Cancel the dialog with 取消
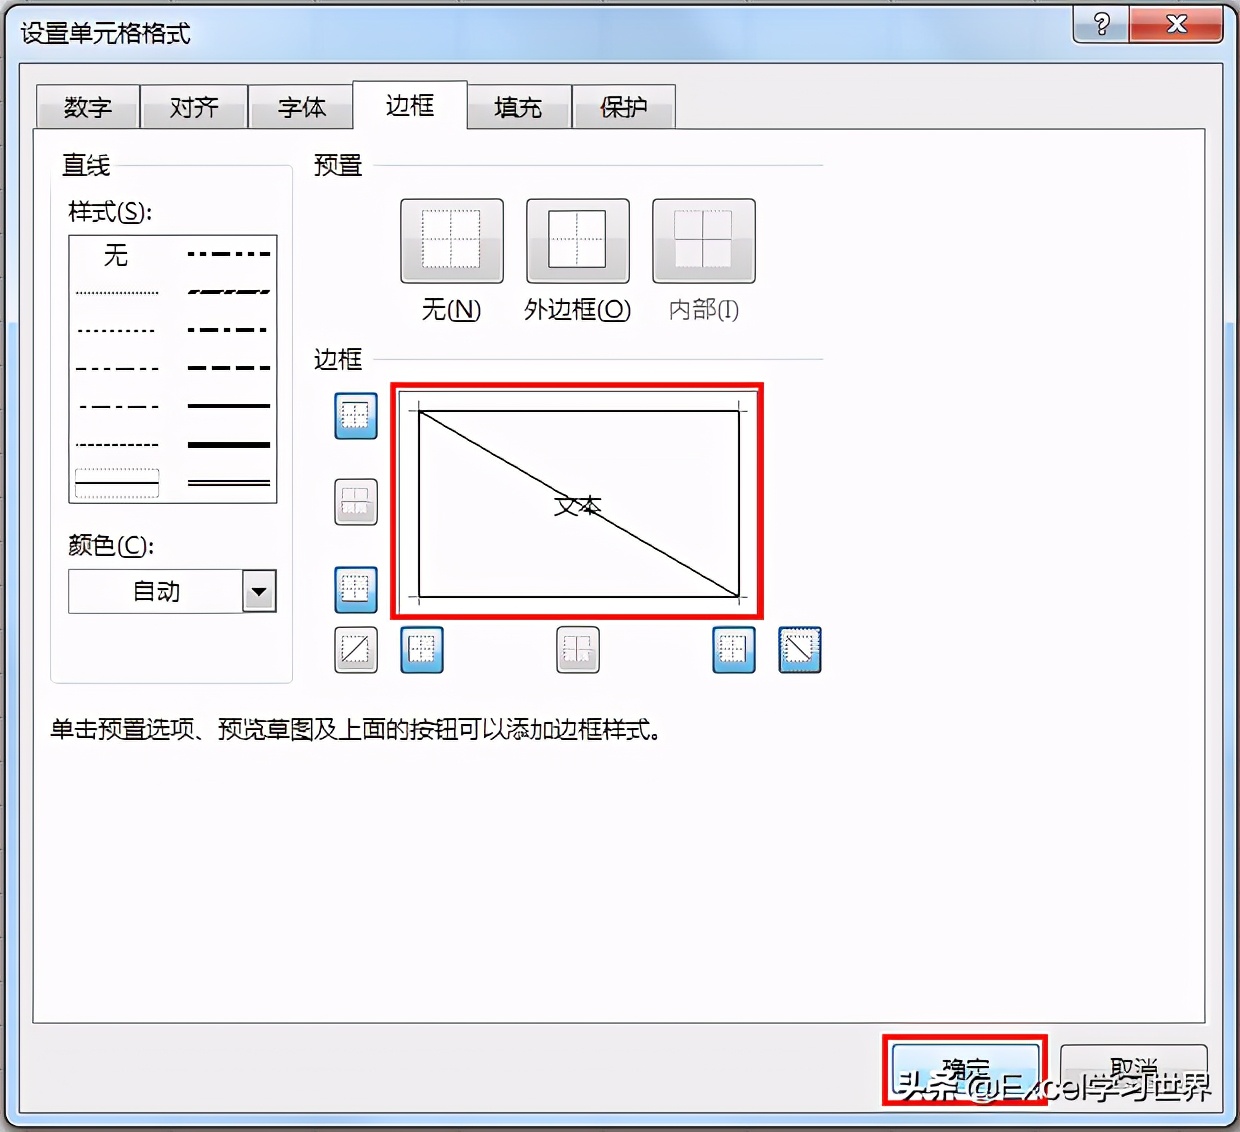 click(1134, 1071)
